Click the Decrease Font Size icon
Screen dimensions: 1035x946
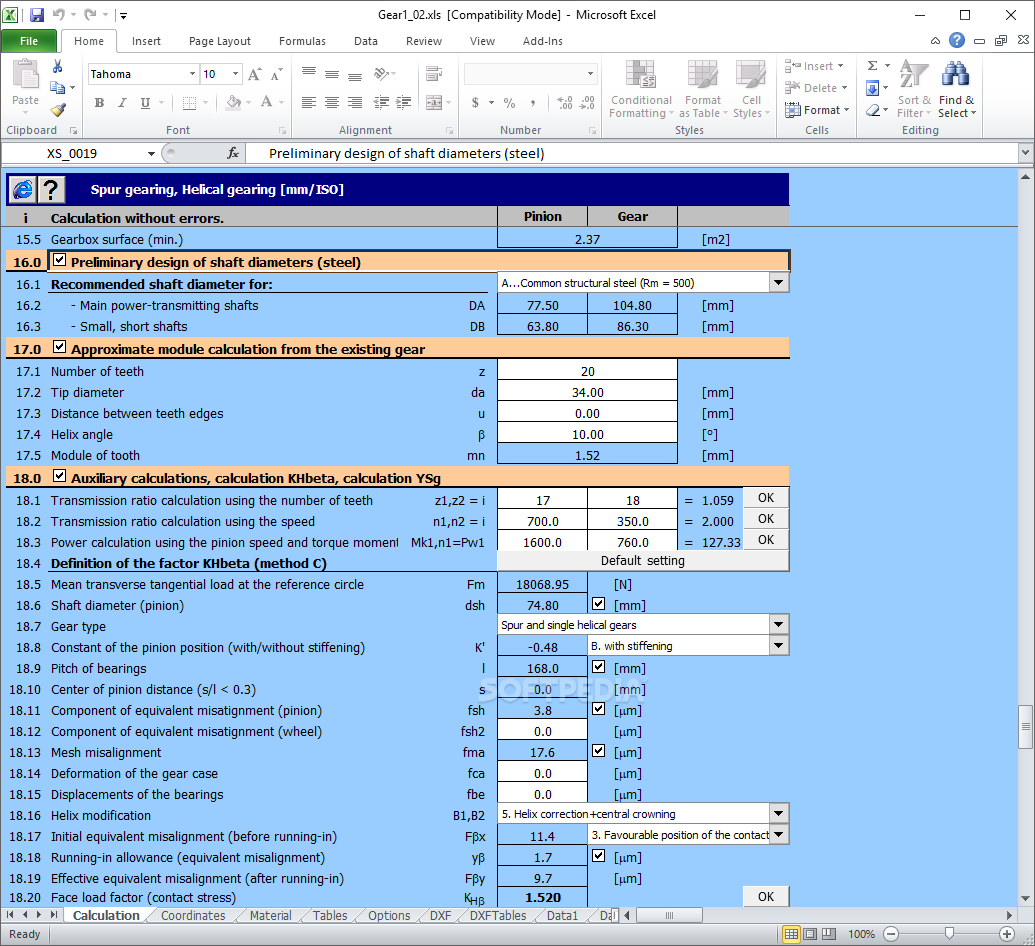click(x=277, y=74)
